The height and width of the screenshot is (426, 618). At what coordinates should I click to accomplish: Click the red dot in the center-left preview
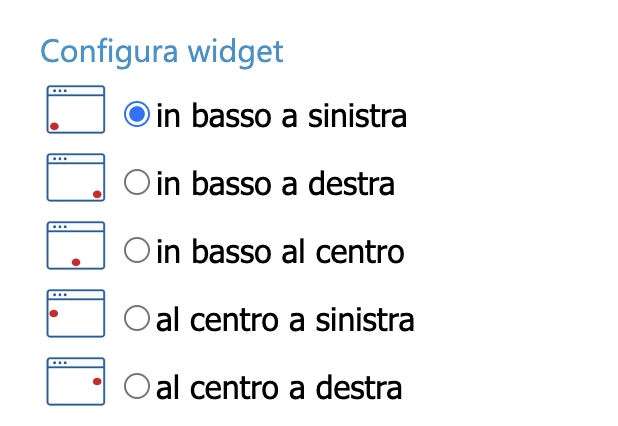(54, 313)
